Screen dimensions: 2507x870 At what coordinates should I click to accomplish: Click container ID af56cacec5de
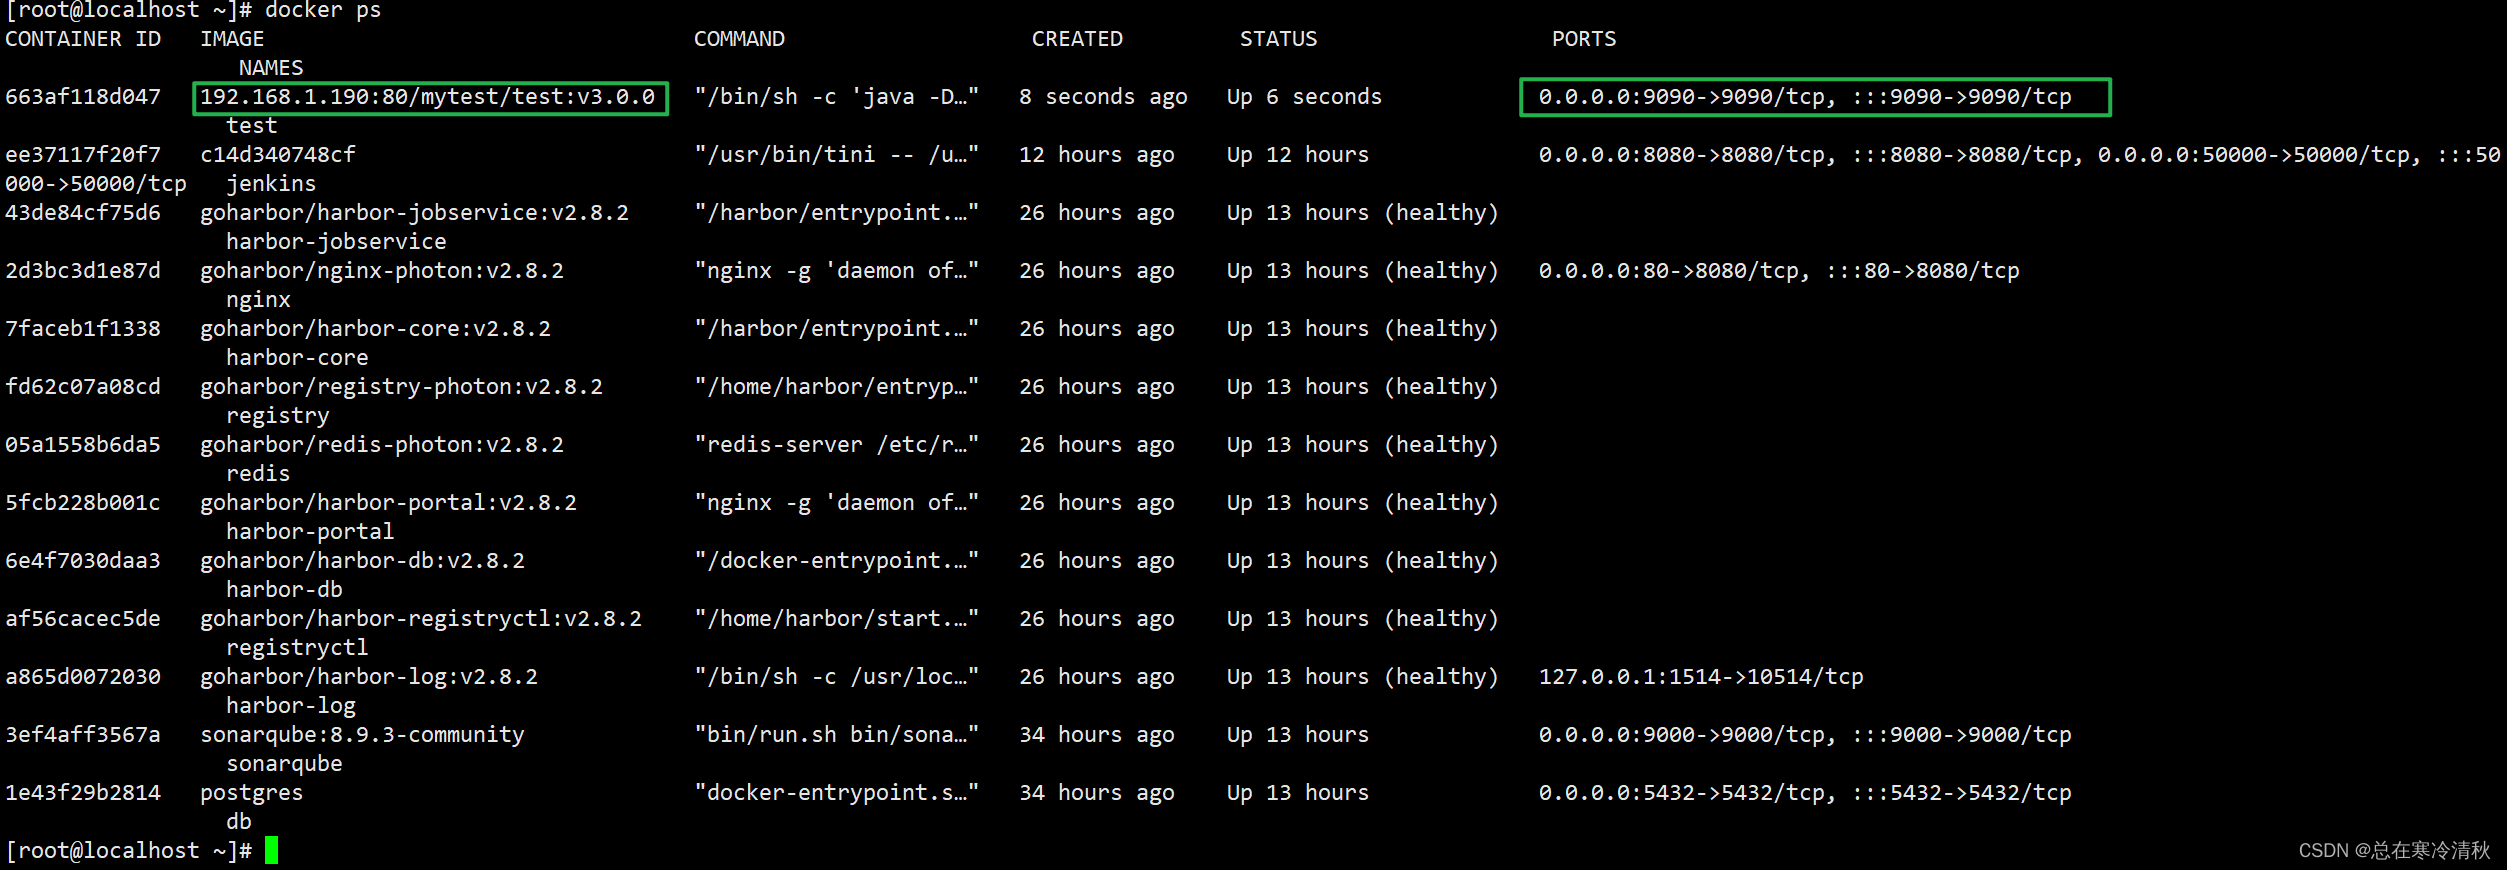point(83,619)
